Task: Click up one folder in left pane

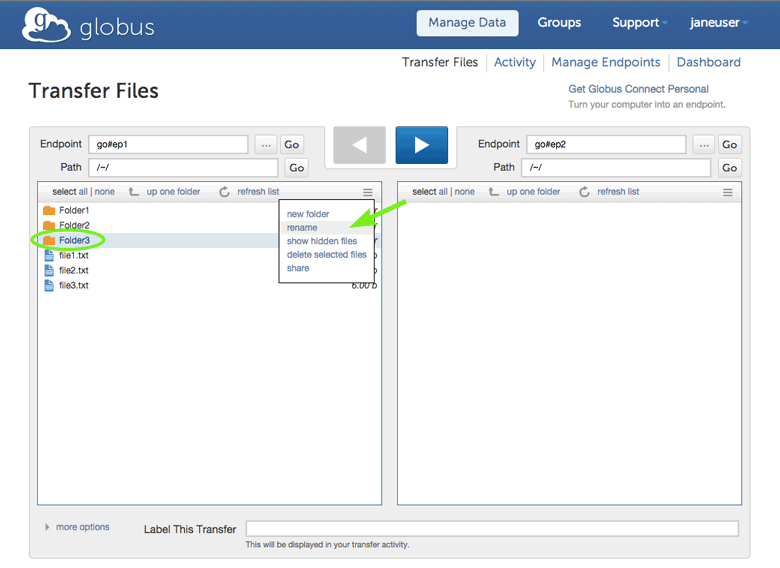Action: click(173, 191)
